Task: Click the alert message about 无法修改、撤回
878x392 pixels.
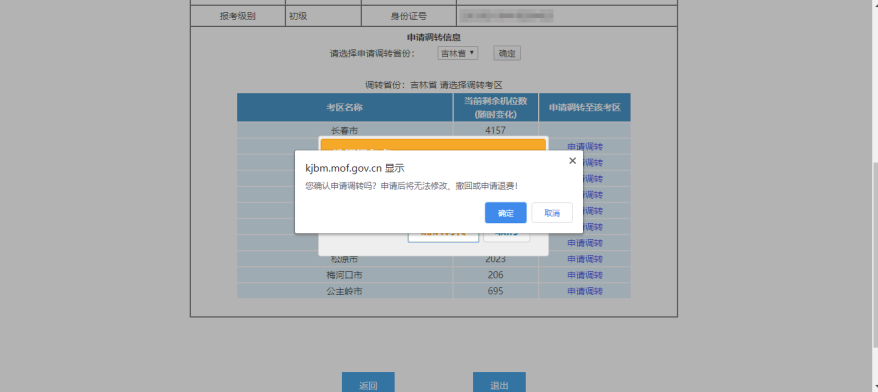Action: (412, 185)
